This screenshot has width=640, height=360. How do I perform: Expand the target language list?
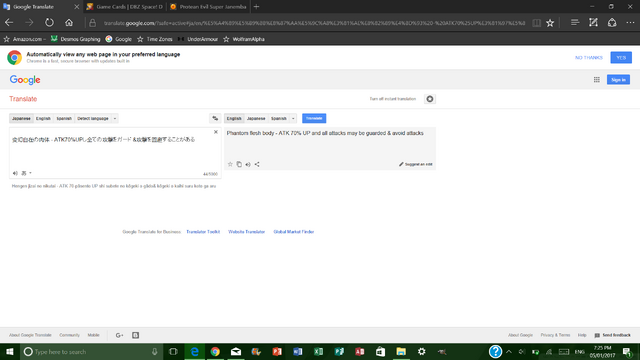[293, 118]
